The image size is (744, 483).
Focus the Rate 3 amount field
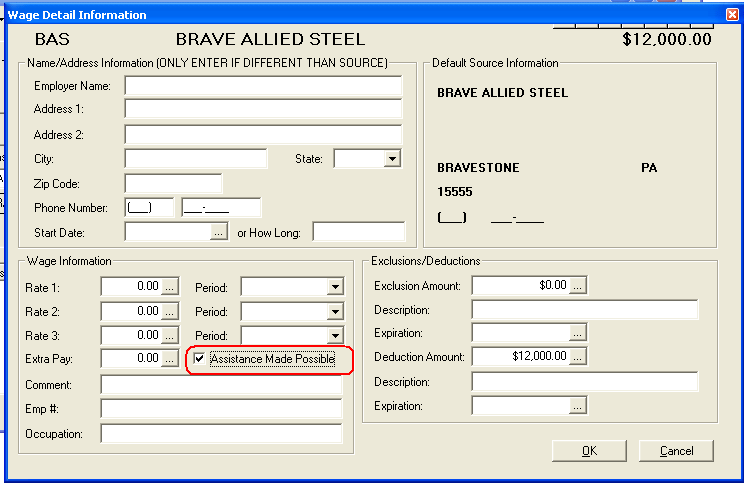131,335
